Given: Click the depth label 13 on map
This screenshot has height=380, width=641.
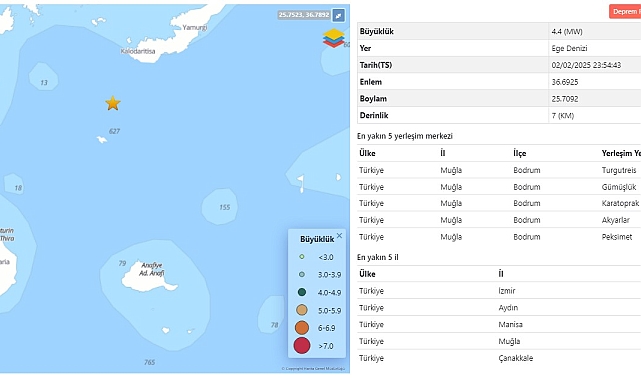Looking at the screenshot, I should tap(44, 83).
